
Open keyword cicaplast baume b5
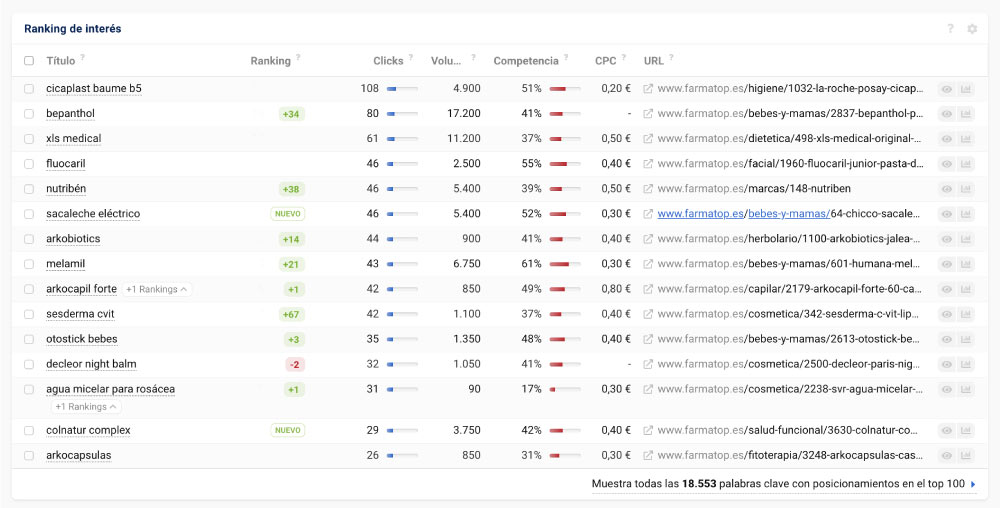(x=94, y=89)
